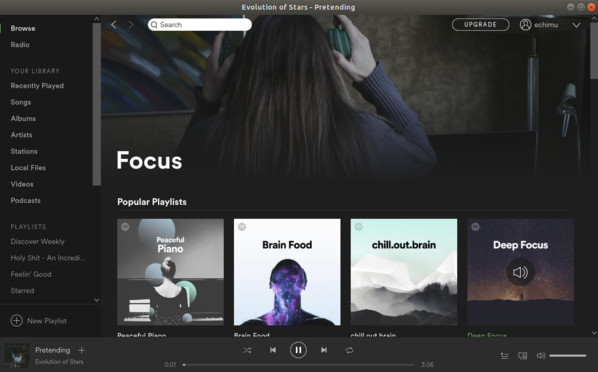The image size is (598, 372).
Task: Open Recently Played in library
Action: click(x=37, y=86)
